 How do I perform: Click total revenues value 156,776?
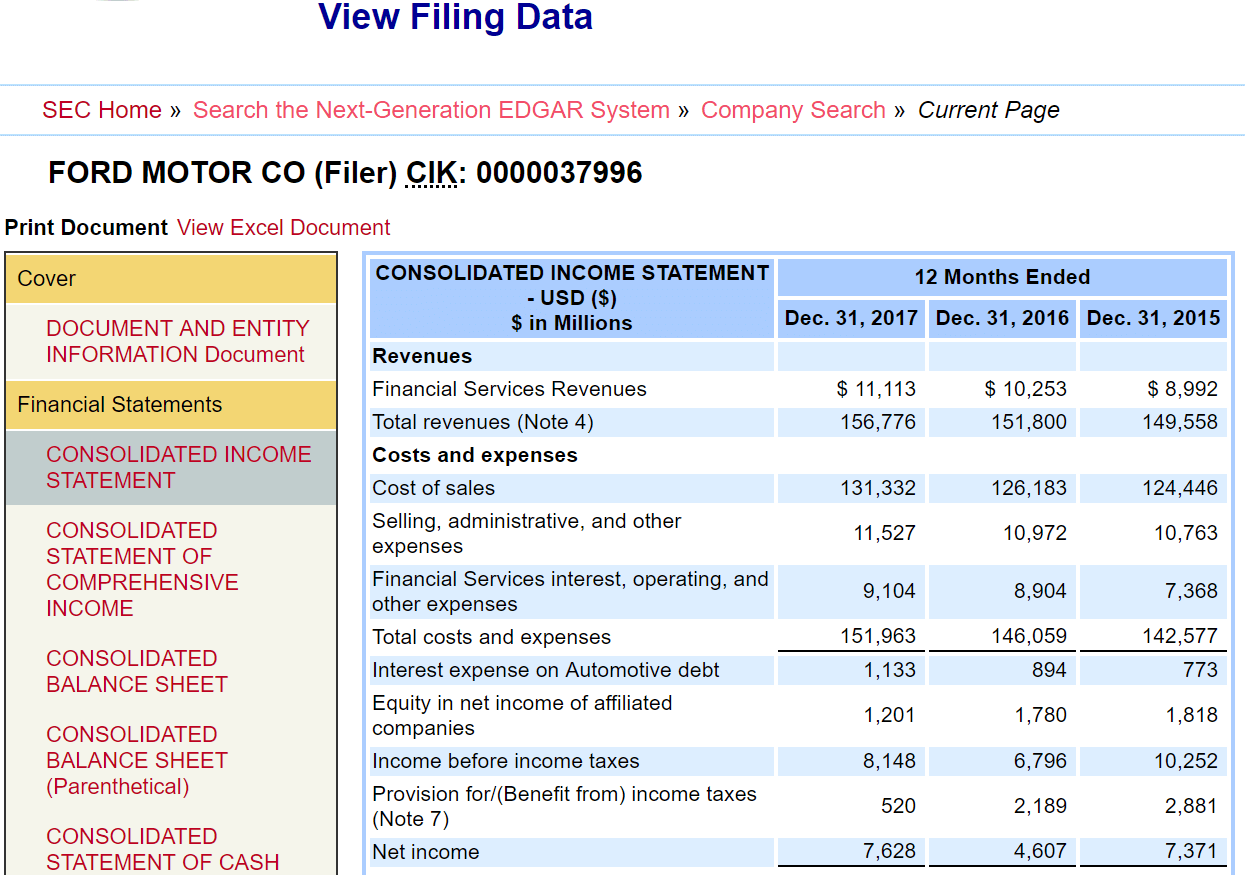coord(878,422)
